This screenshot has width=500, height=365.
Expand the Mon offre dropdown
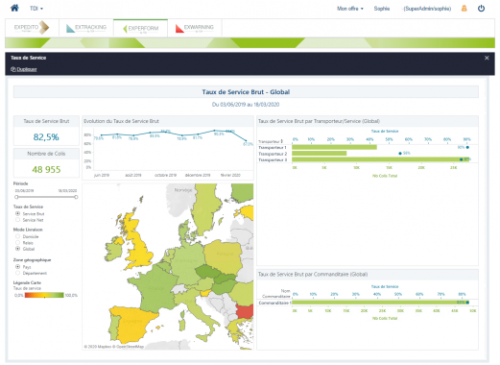click(350, 8)
